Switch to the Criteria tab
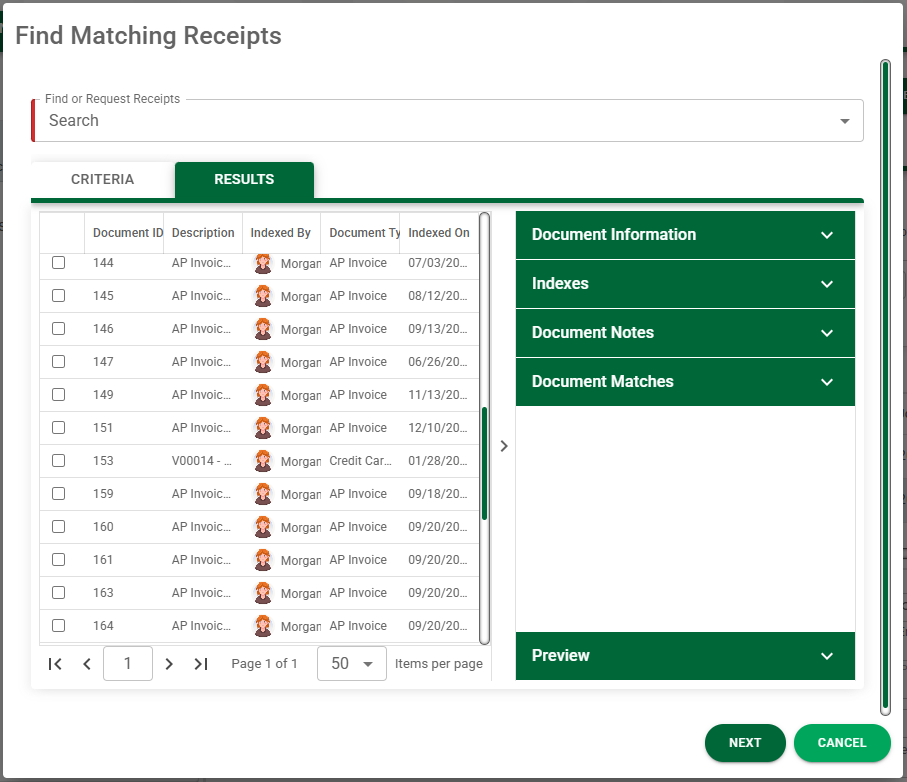 [x=102, y=179]
